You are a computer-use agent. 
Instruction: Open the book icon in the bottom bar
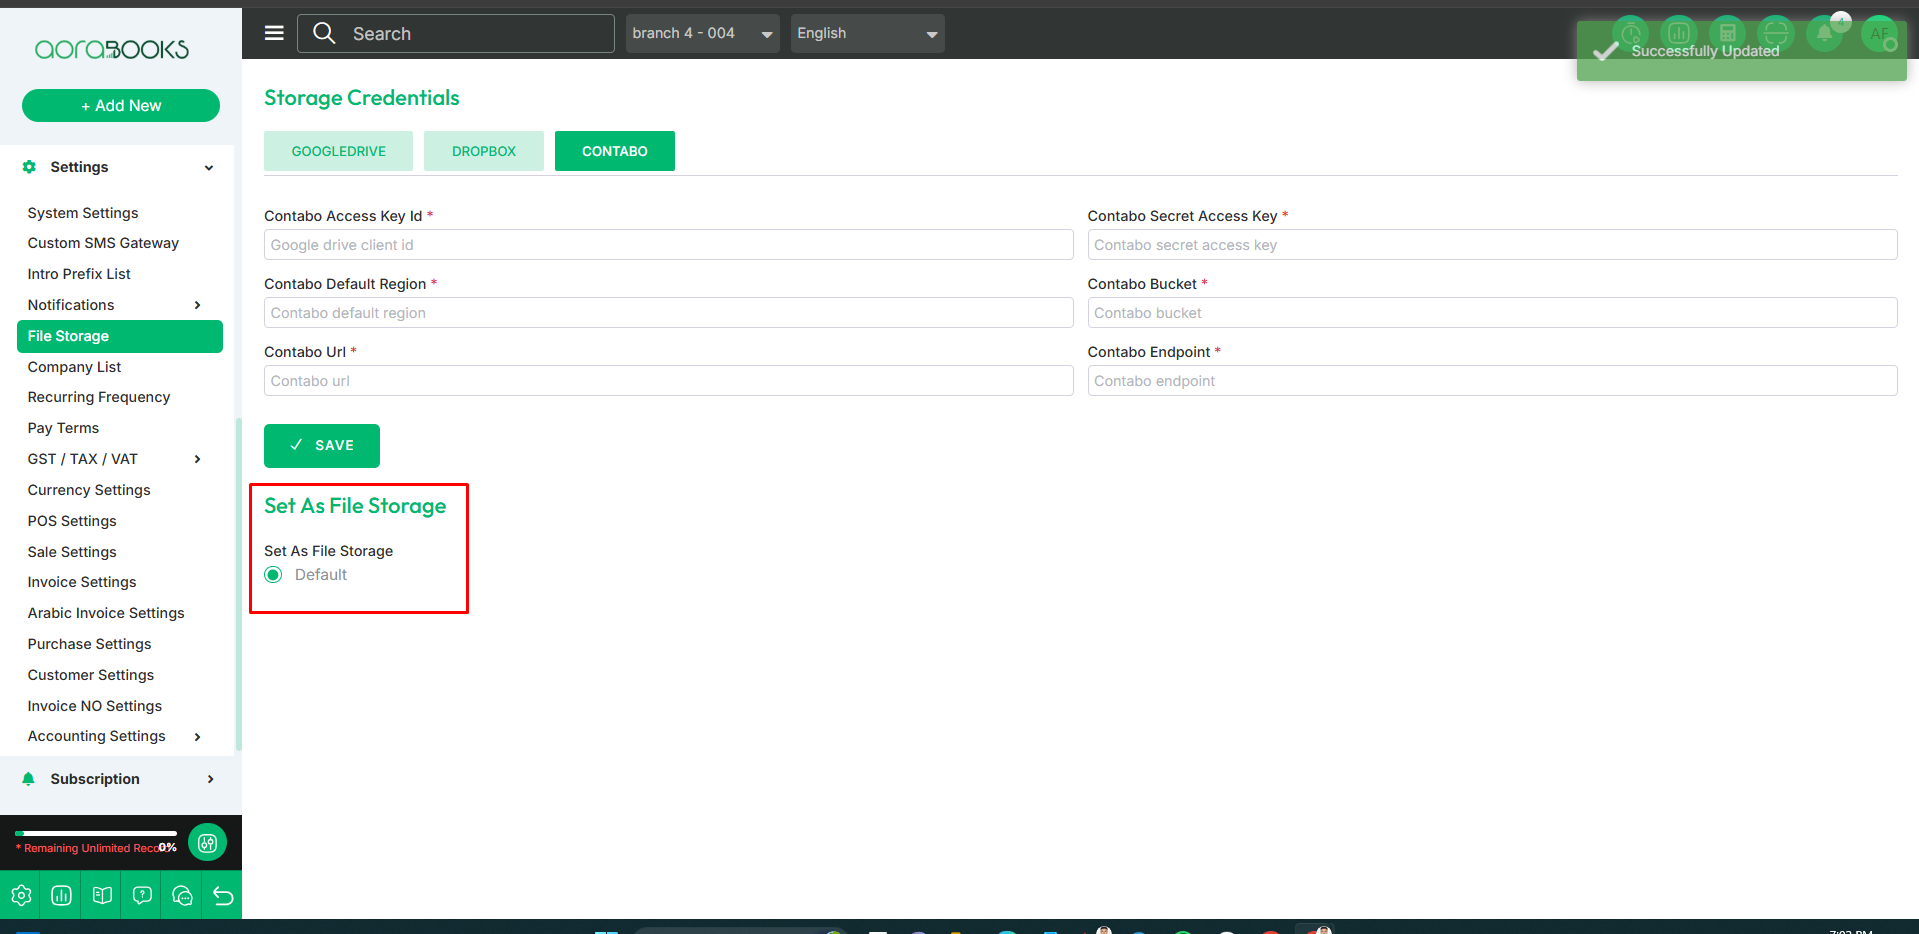click(102, 895)
